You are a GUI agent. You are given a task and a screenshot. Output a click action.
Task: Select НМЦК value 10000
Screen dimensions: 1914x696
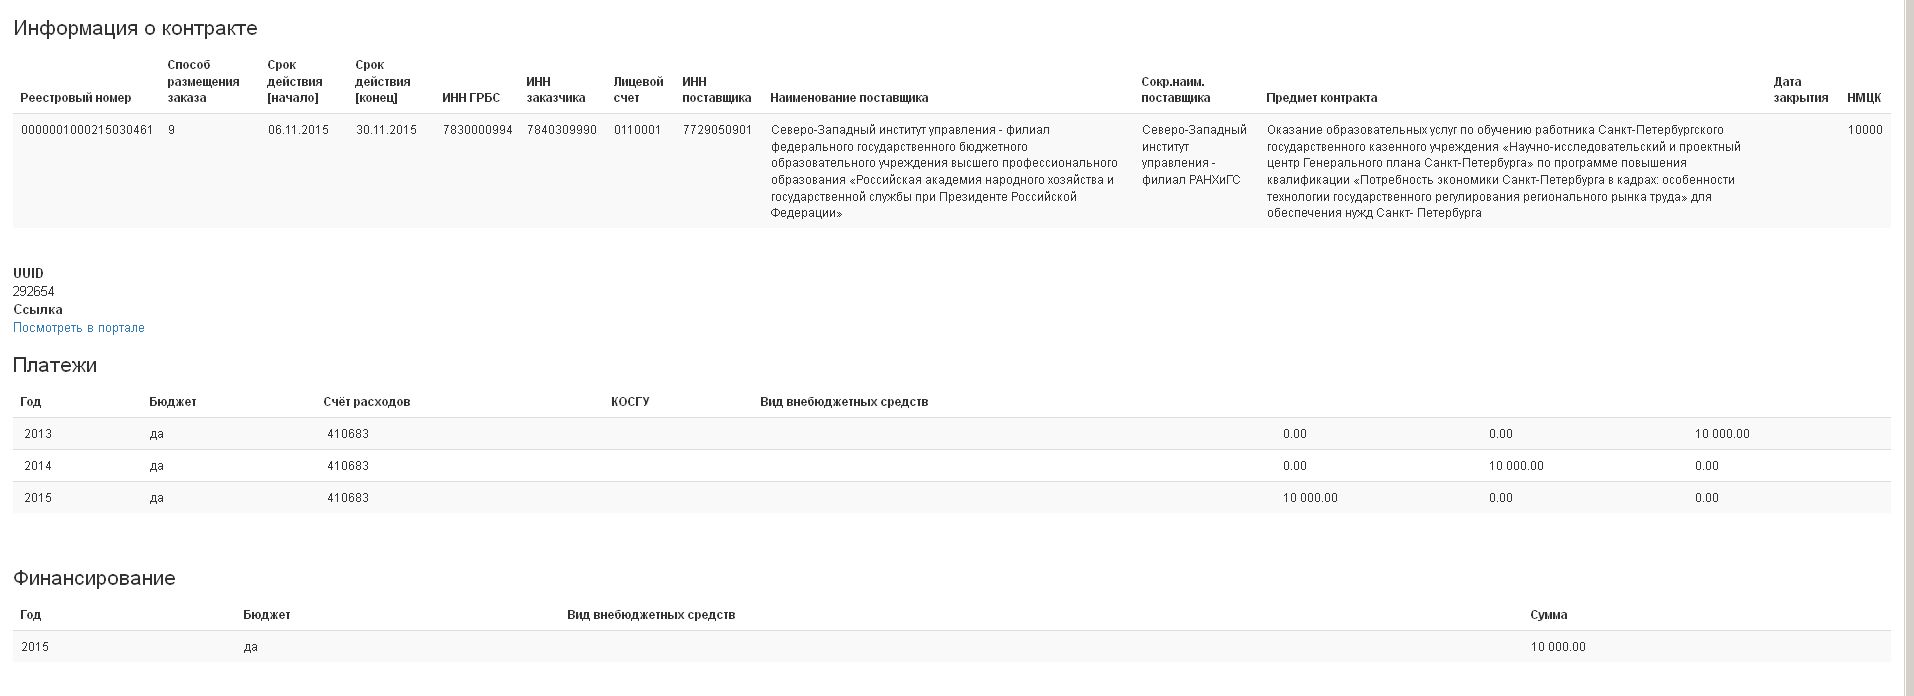(1865, 130)
